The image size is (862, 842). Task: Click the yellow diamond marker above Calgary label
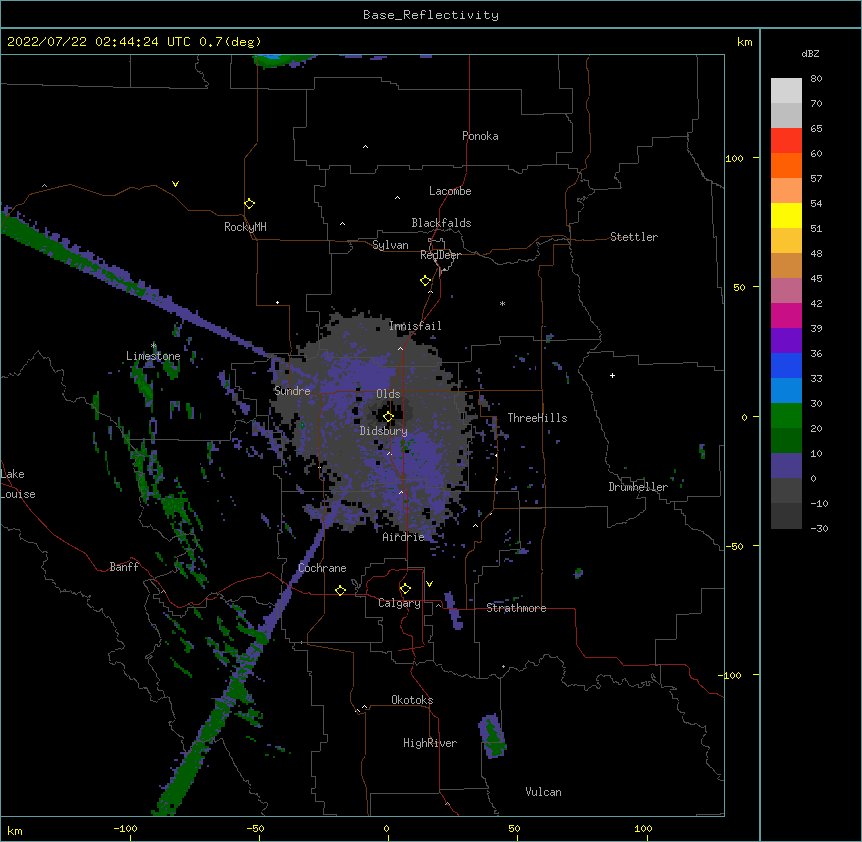(x=405, y=589)
